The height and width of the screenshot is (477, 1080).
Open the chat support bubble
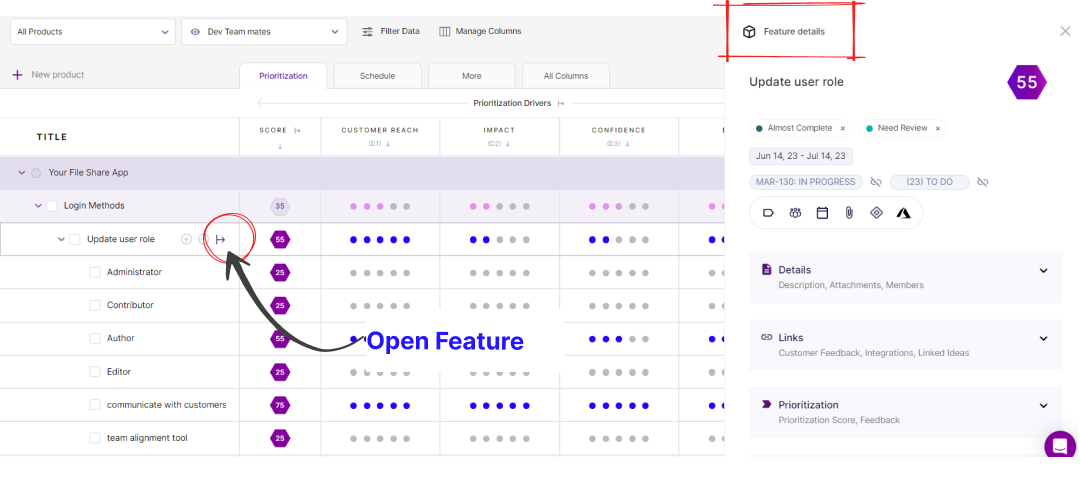tap(1059, 445)
